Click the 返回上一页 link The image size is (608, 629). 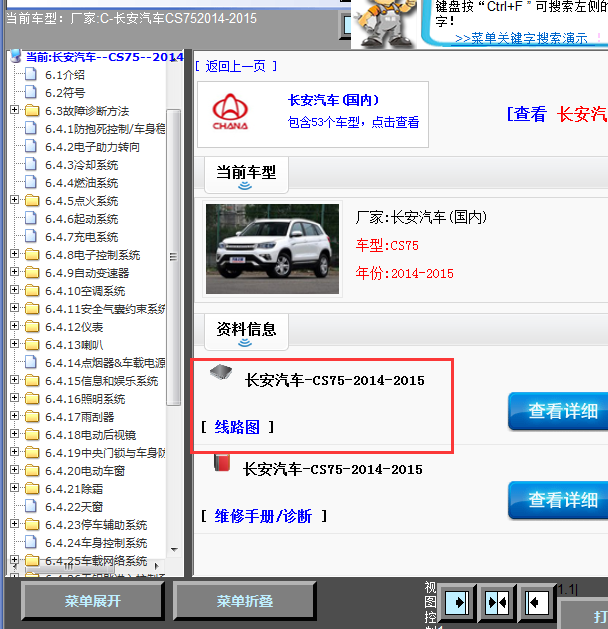(x=235, y=66)
